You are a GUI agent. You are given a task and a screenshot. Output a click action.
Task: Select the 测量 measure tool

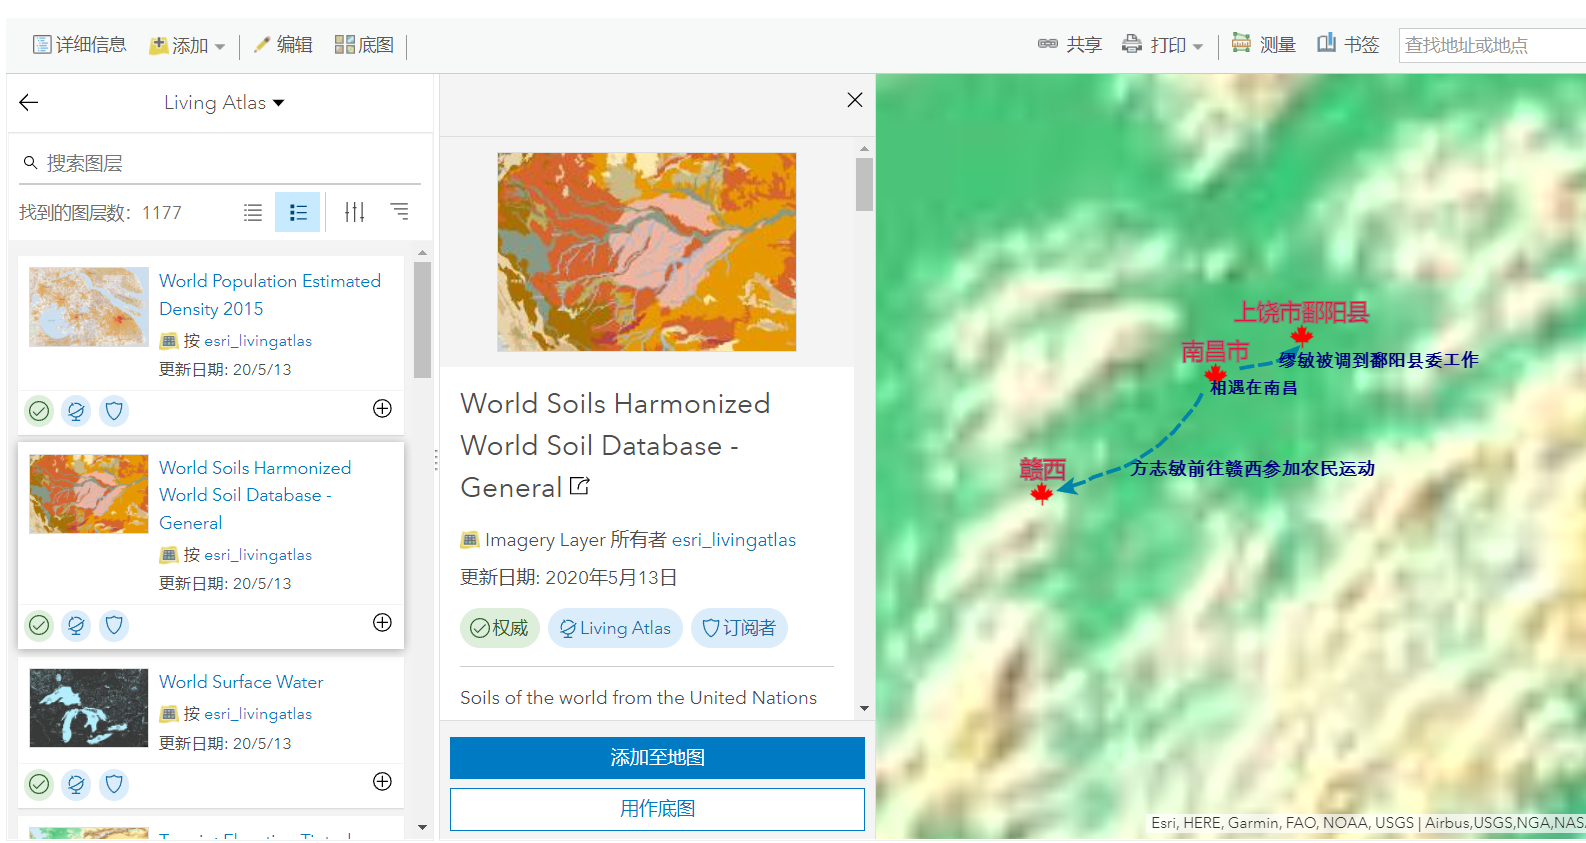tap(1264, 45)
